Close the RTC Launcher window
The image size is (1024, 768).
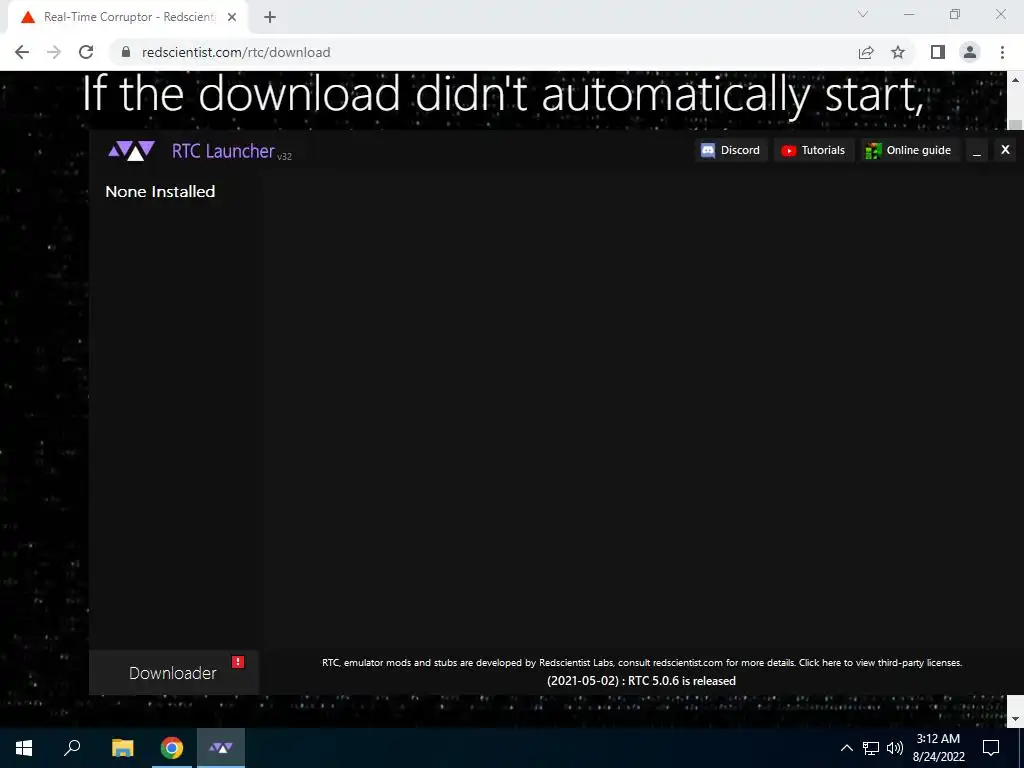[1006, 150]
